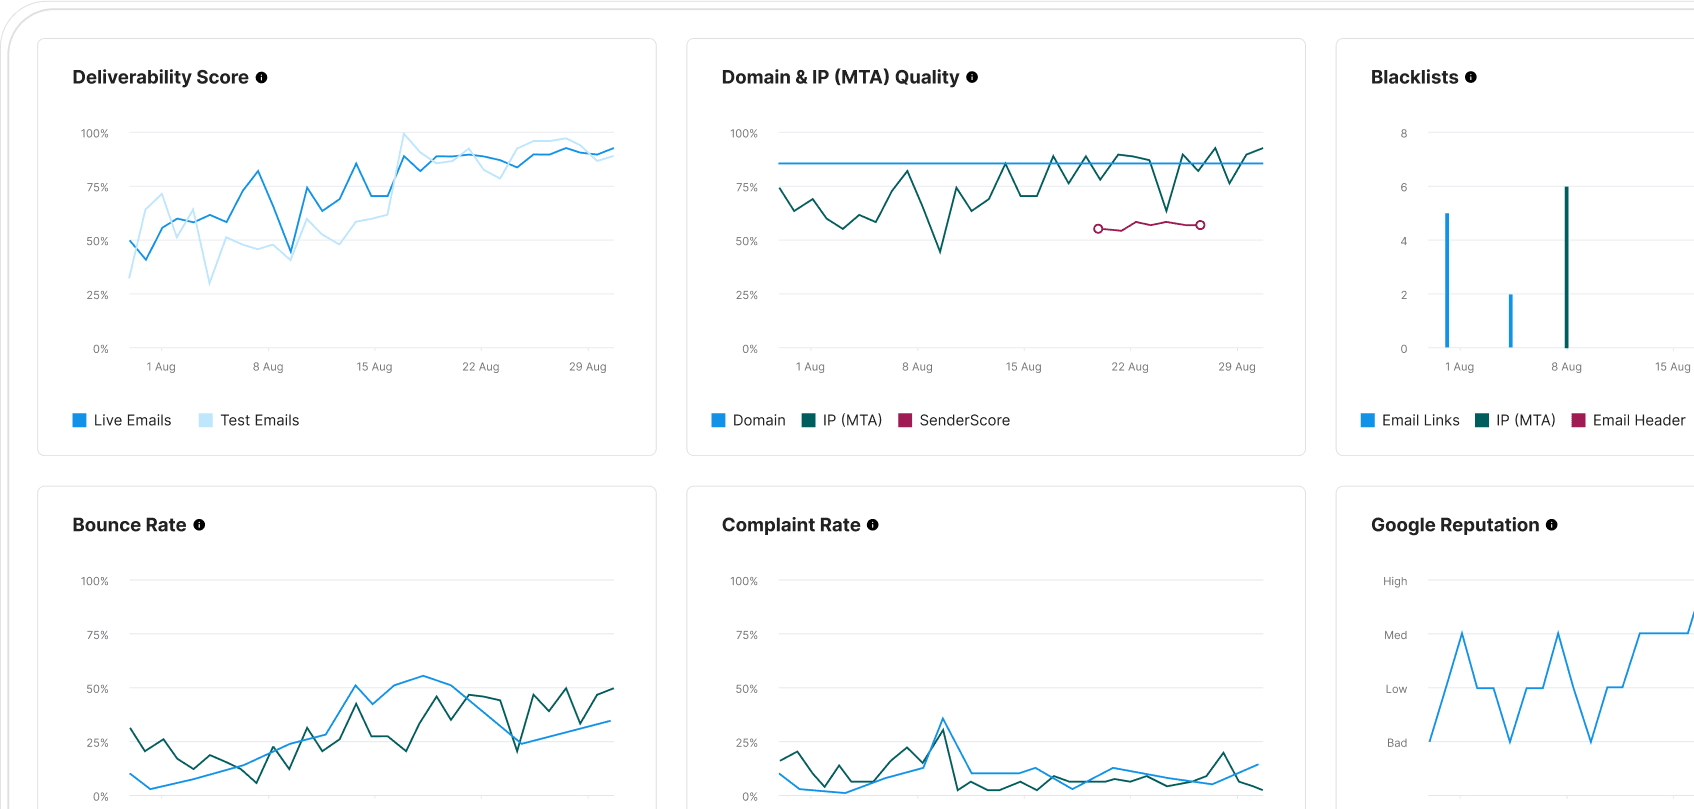This screenshot has width=1694, height=809.
Task: Click the Deliverability Score info icon
Action: click(261, 78)
